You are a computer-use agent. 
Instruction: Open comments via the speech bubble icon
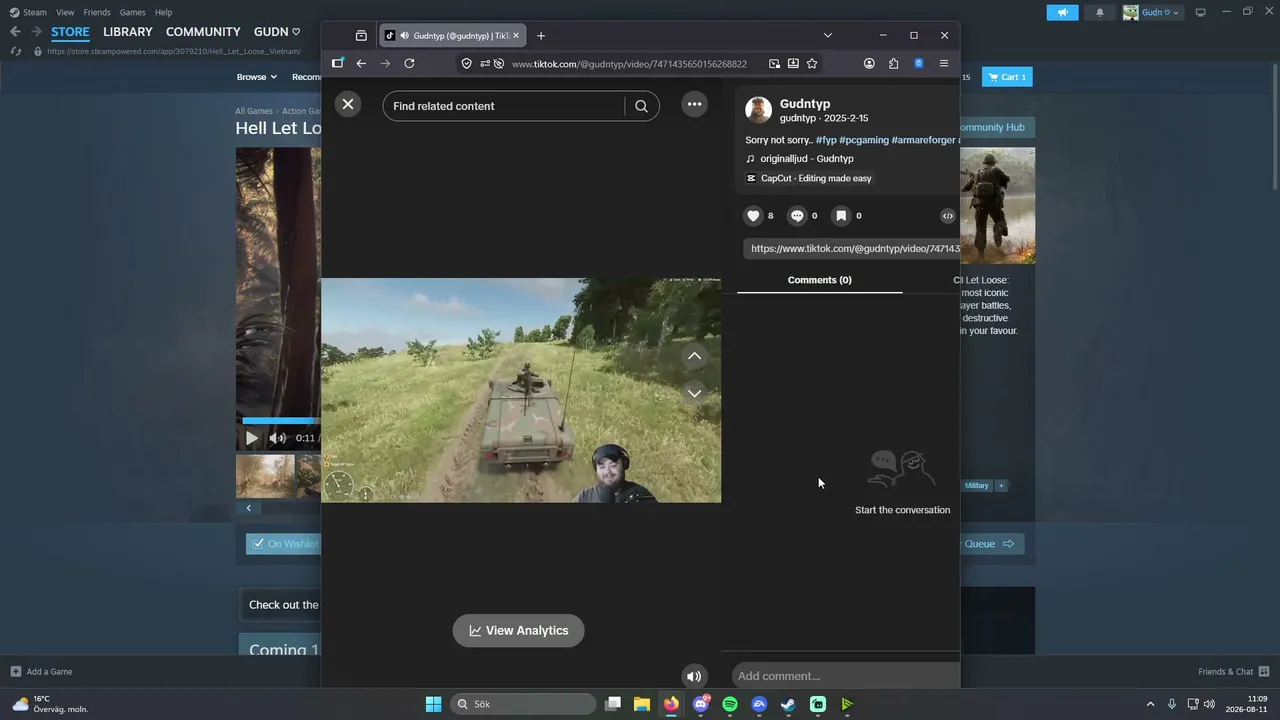[797, 216]
